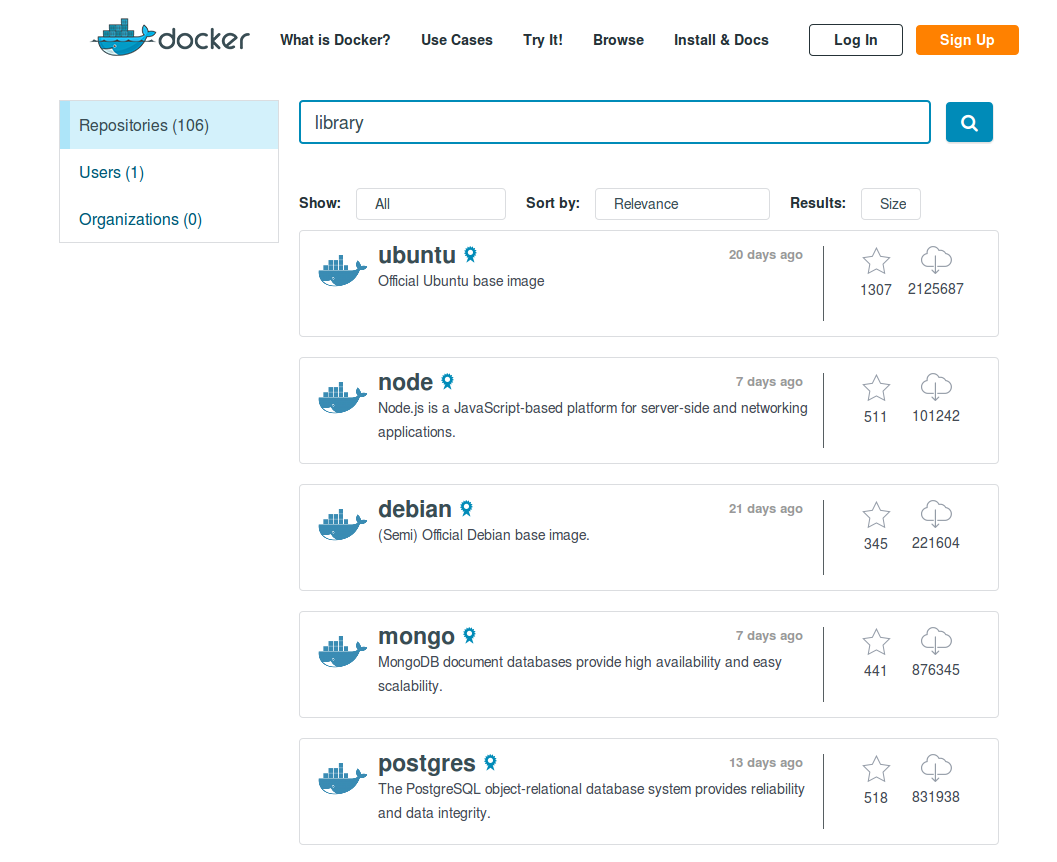Click the download cloud icon for mongo
This screenshot has height=862, width=1057.
click(x=936, y=641)
